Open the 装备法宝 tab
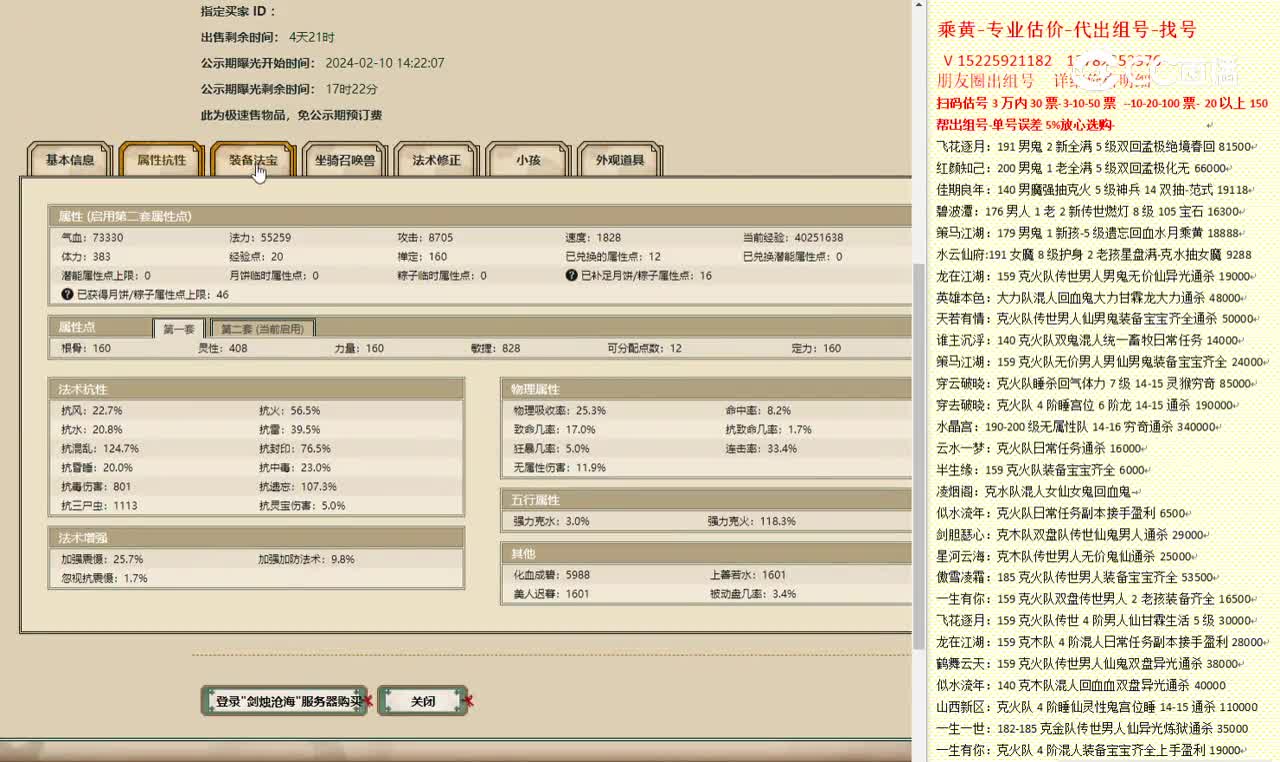Screen dimensions: 1280x762 (x=253, y=160)
